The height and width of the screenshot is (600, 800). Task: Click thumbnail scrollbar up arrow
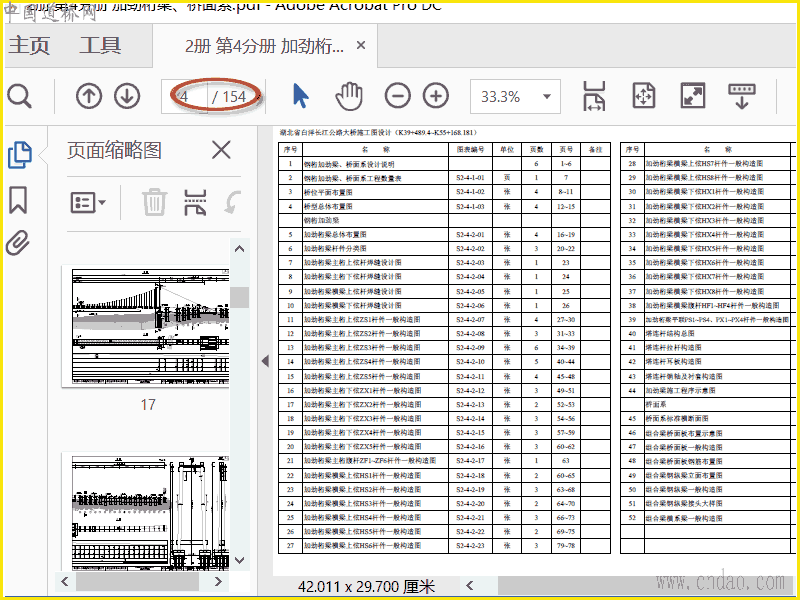pyautogui.click(x=239, y=249)
